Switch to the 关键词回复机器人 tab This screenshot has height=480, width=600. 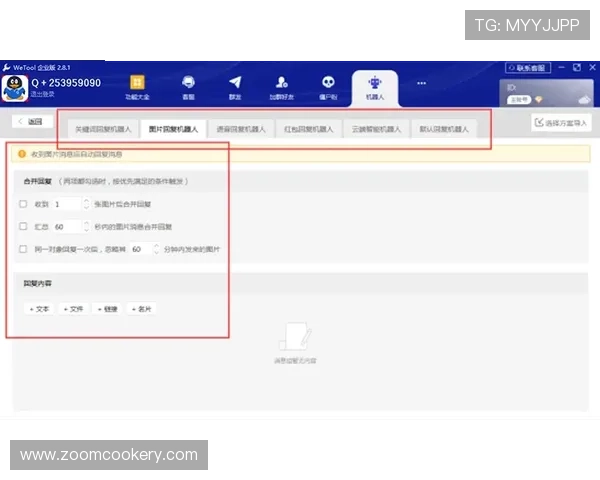click(x=103, y=129)
